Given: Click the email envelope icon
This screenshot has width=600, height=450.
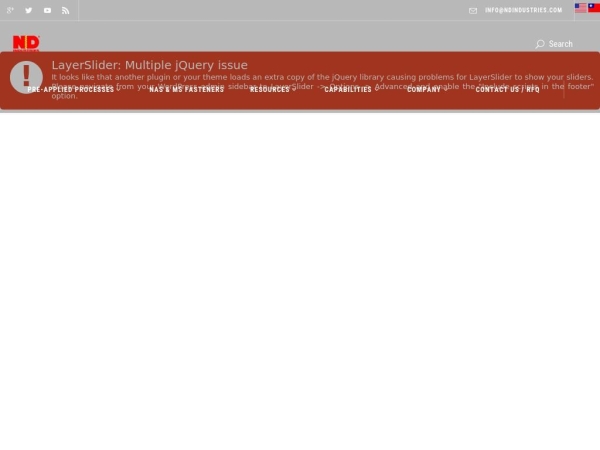Looking at the screenshot, I should click(473, 11).
